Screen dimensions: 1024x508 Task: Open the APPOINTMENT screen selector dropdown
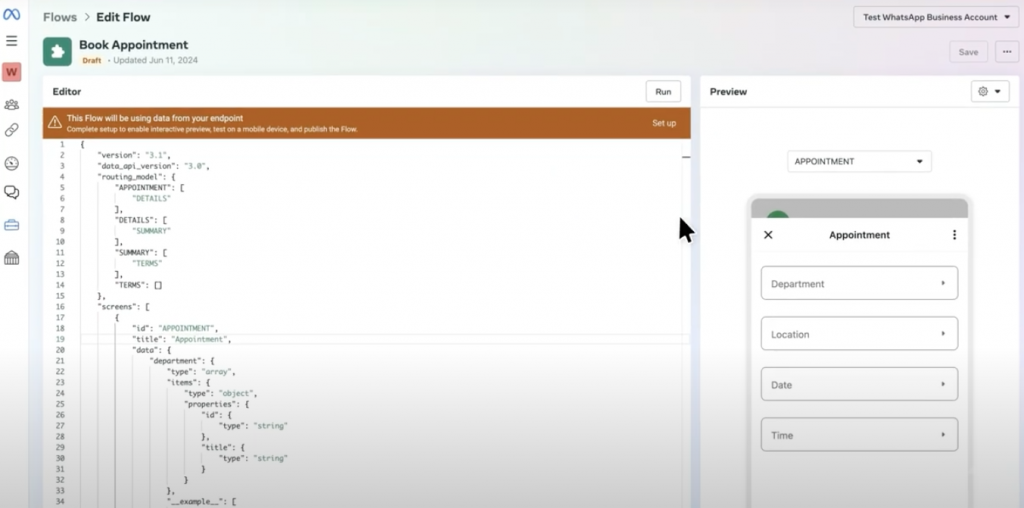tap(859, 161)
